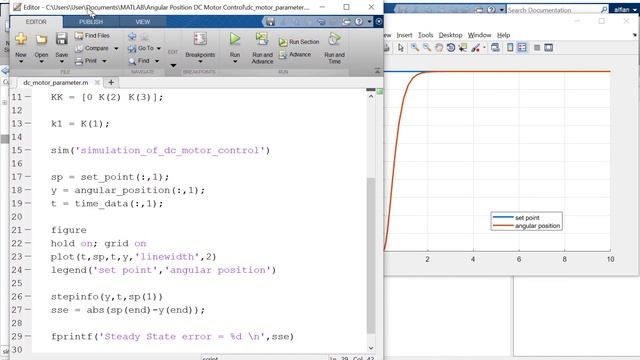
Task: Add a new editor tab with plus
Action: click(111, 82)
